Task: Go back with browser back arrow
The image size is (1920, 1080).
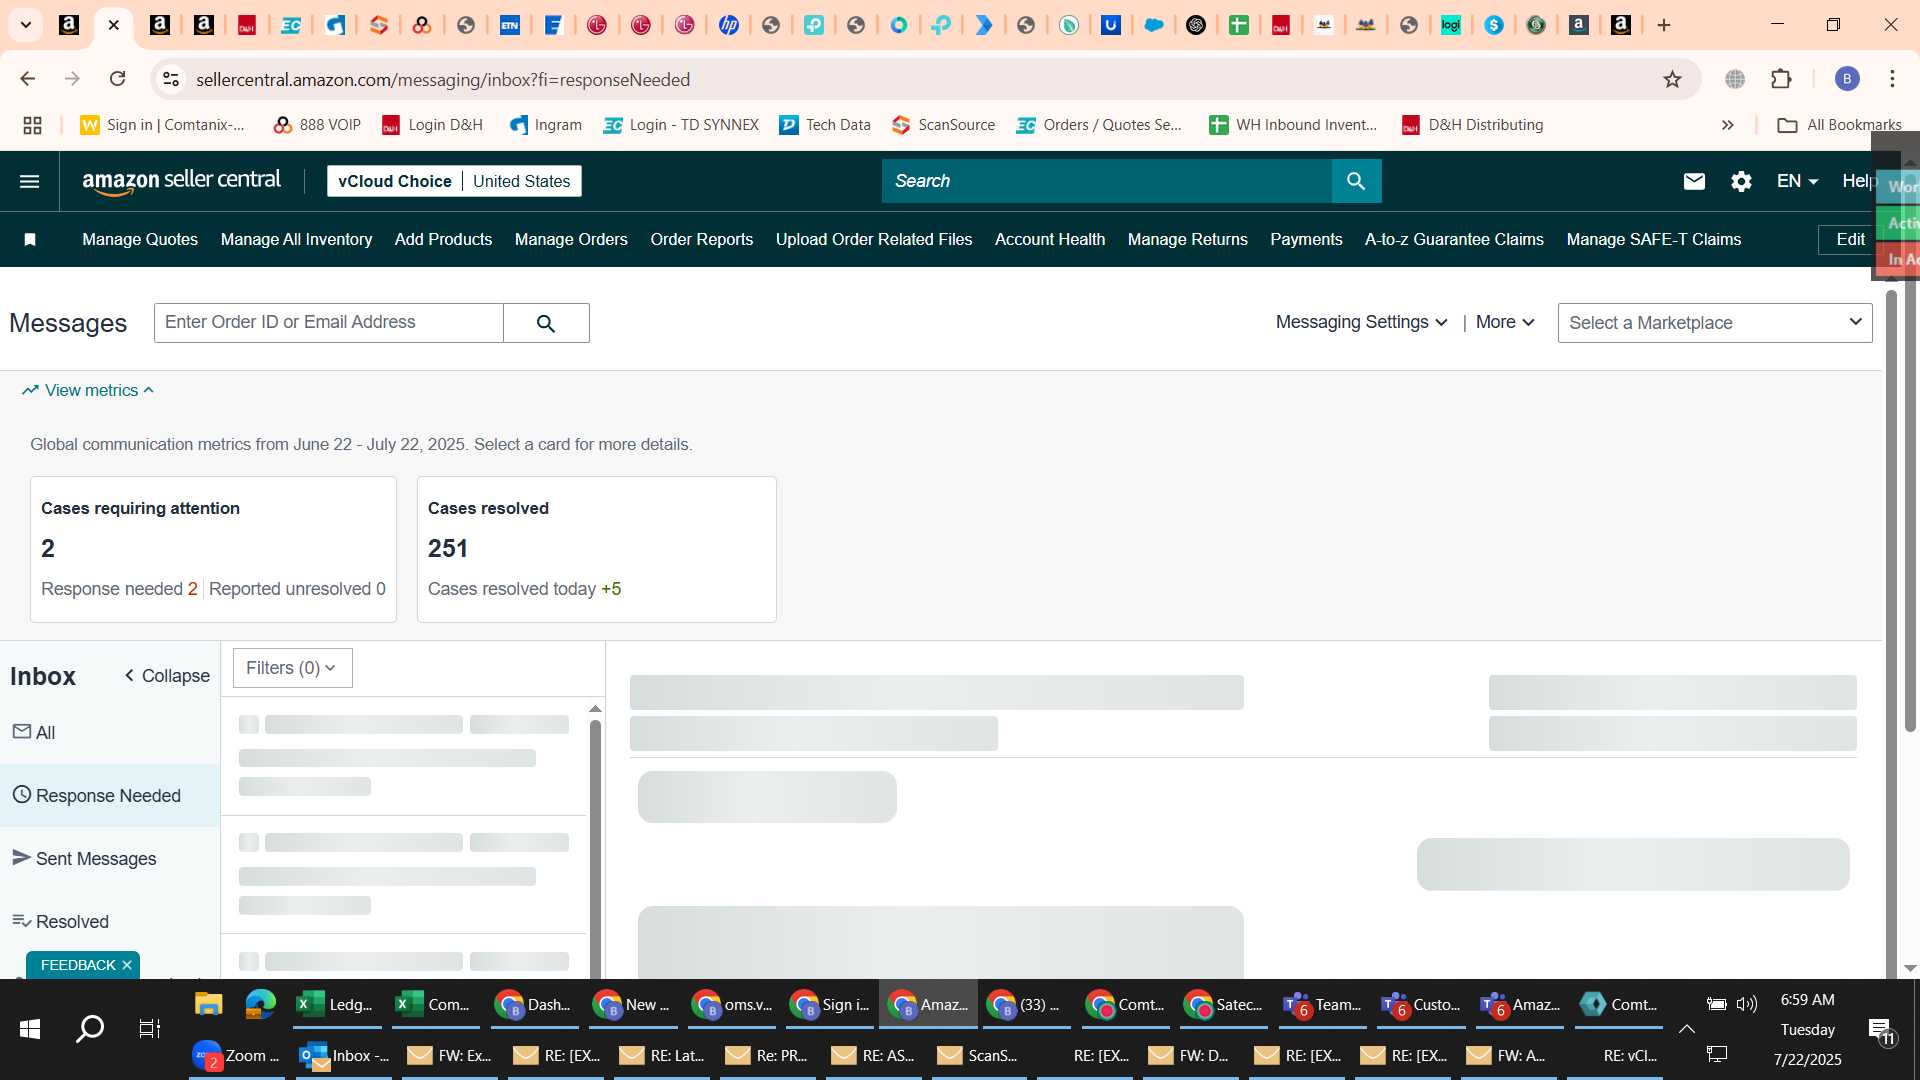Action: click(28, 79)
